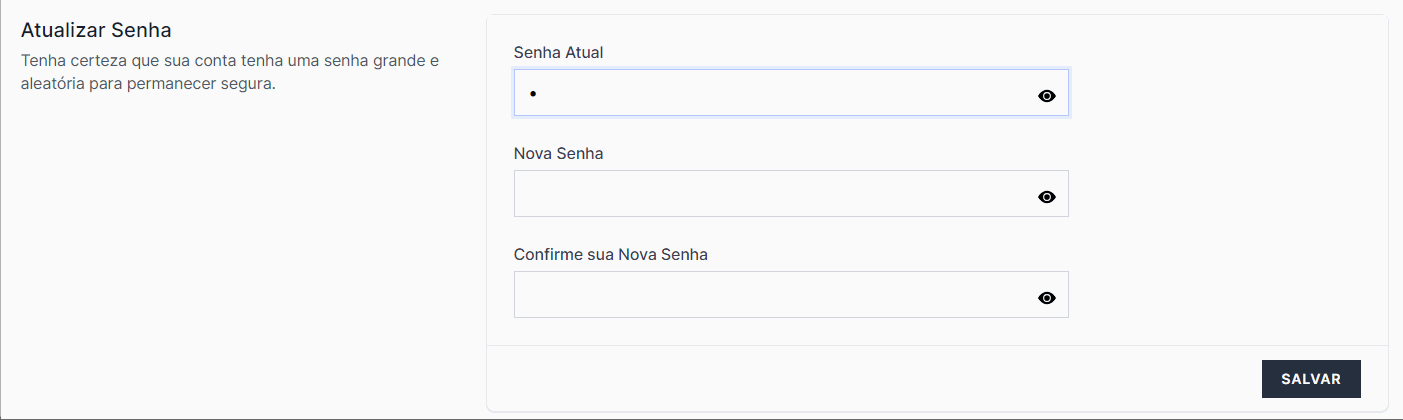Focus the Senha Atual input field
The height and width of the screenshot is (420, 1403).
point(770,93)
